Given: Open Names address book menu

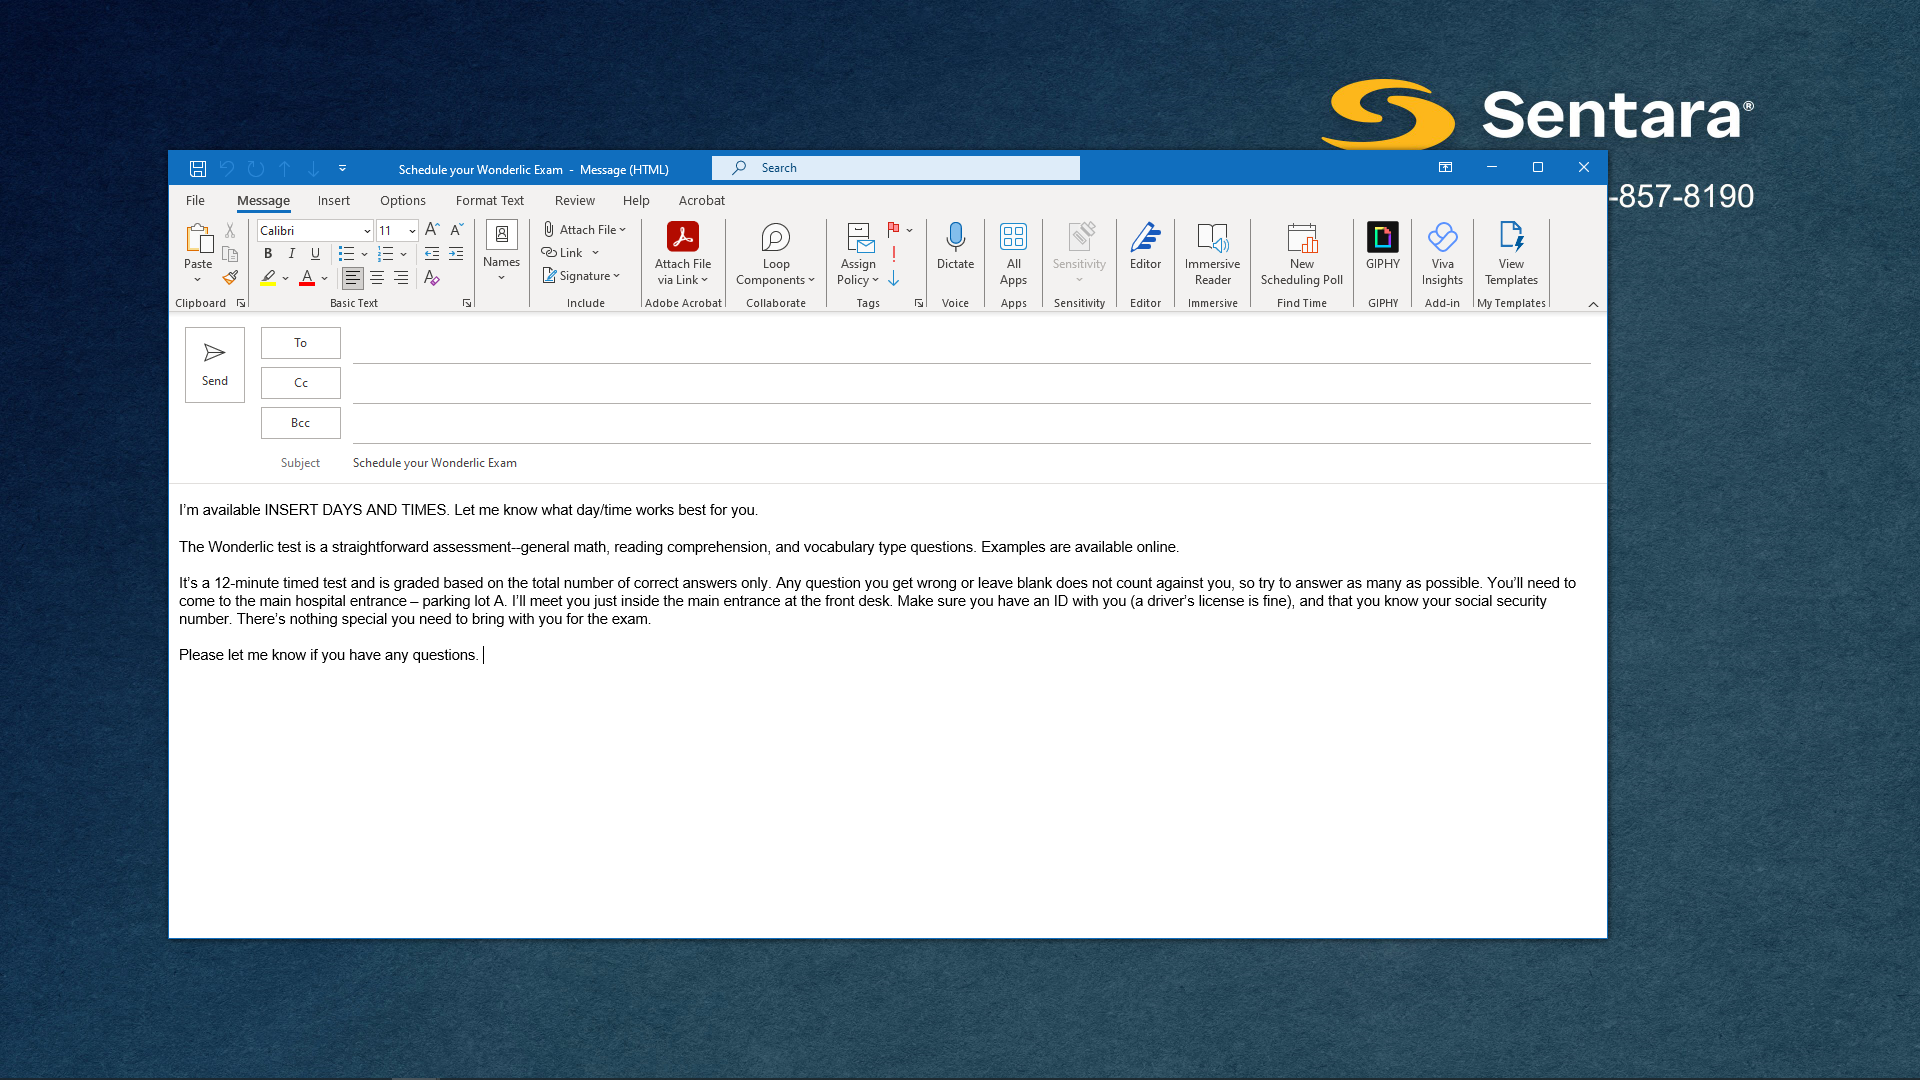Looking at the screenshot, I should click(x=501, y=250).
